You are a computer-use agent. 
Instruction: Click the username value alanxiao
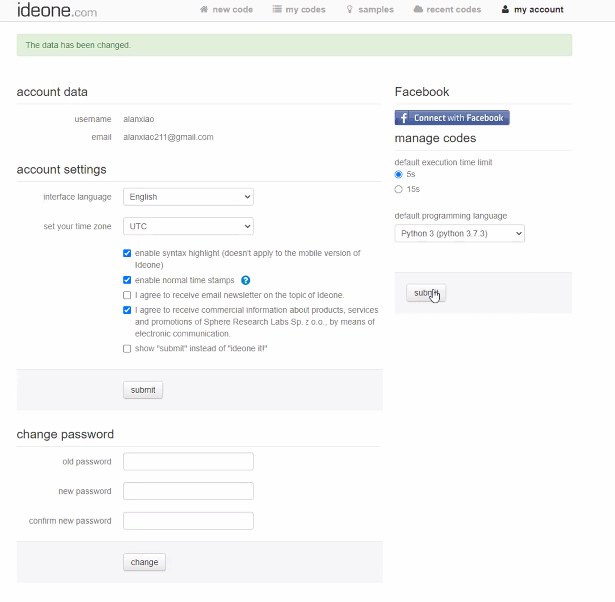click(138, 119)
